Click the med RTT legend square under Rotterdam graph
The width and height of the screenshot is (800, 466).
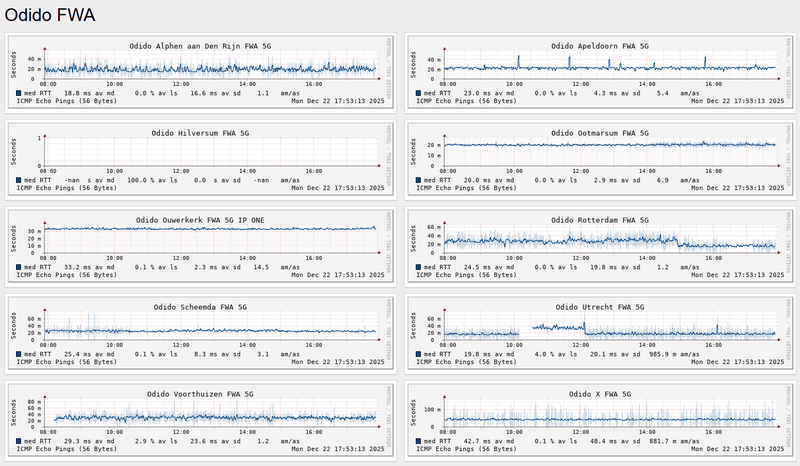click(x=418, y=267)
